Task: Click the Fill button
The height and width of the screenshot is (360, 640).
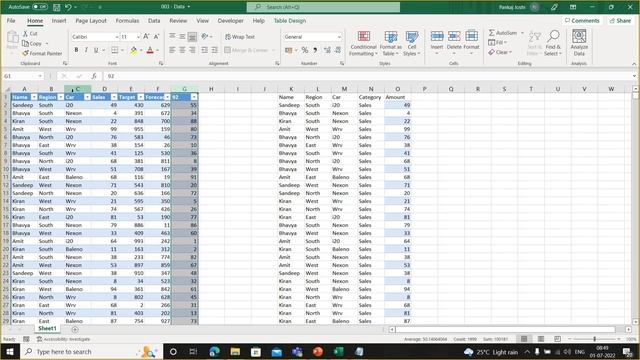Action: (497, 42)
